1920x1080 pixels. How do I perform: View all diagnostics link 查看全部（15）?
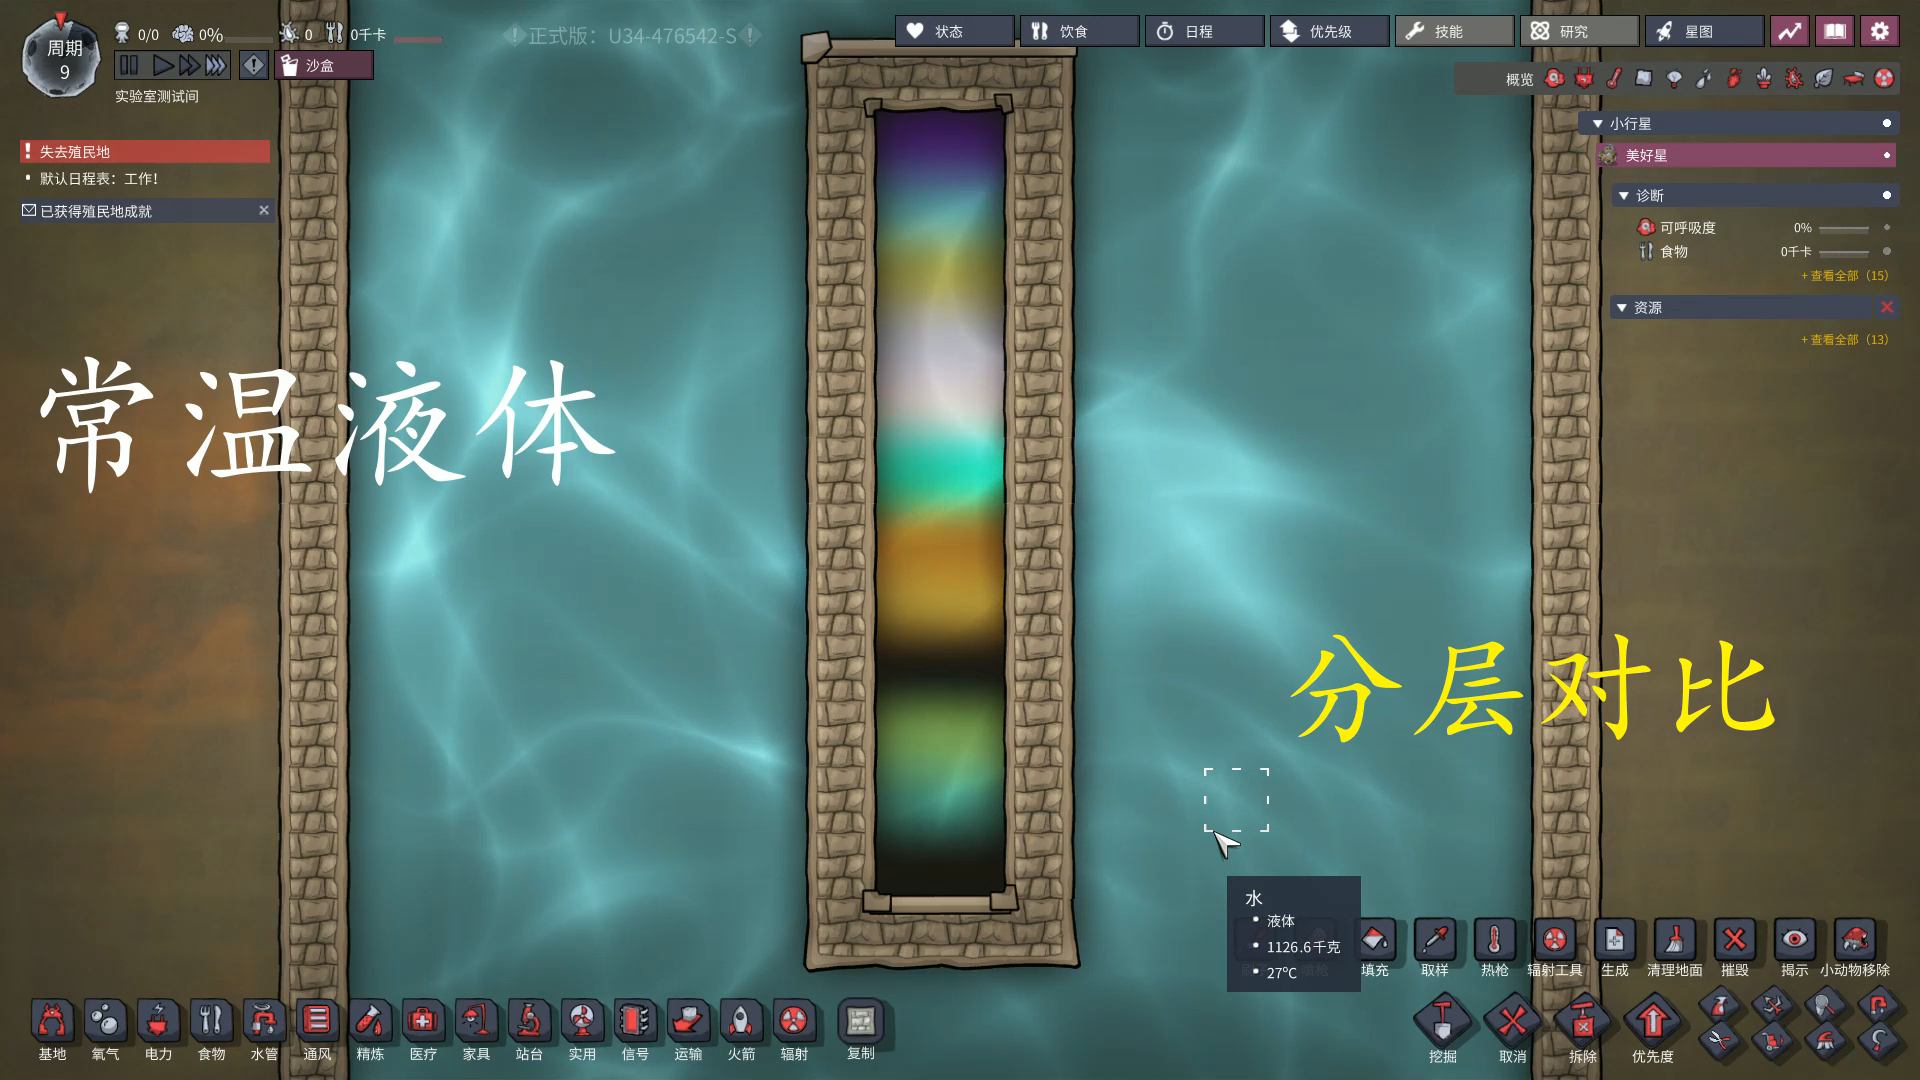click(1845, 276)
